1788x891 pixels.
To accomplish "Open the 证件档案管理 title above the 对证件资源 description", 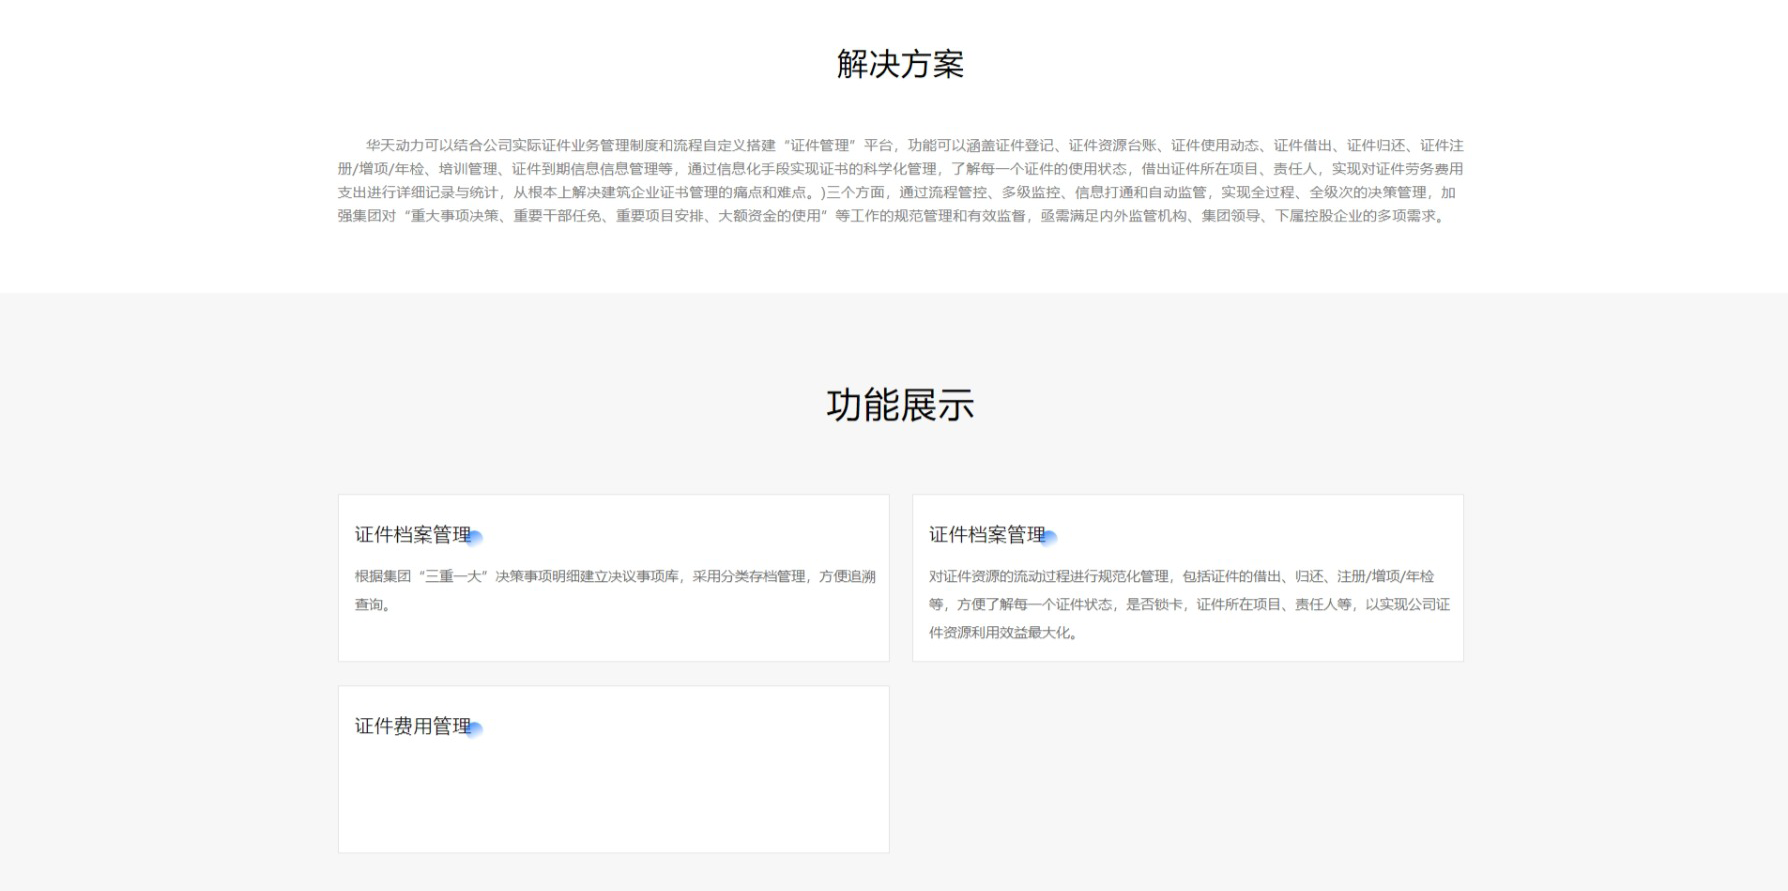I will point(986,535).
